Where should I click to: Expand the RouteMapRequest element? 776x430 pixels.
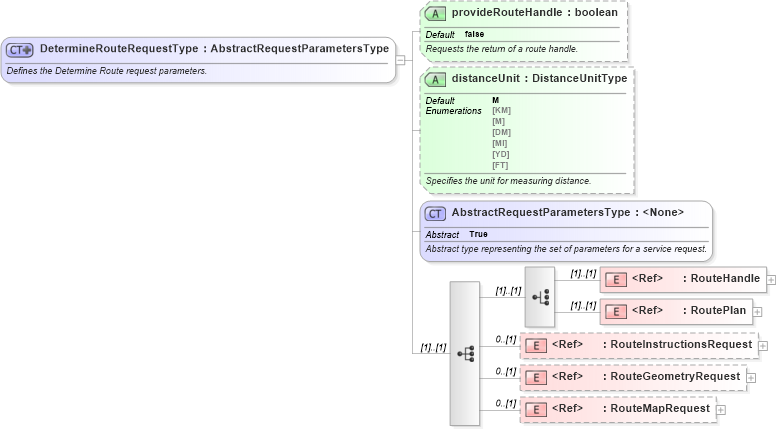(x=721, y=410)
